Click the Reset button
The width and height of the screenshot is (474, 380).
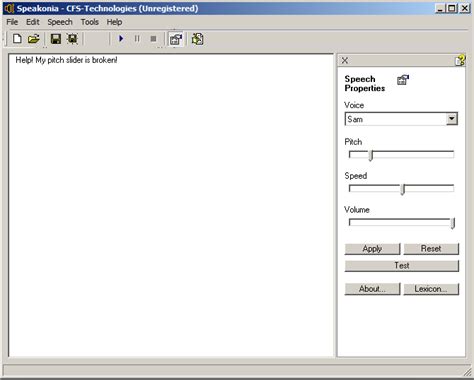431,249
